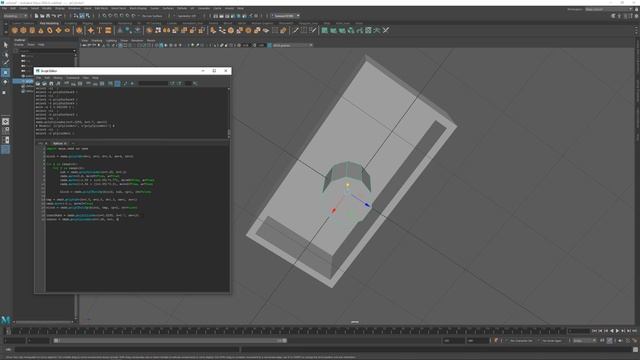Open History menu in Script Editor
This screenshot has width=640, height=360.
[x=58, y=78]
